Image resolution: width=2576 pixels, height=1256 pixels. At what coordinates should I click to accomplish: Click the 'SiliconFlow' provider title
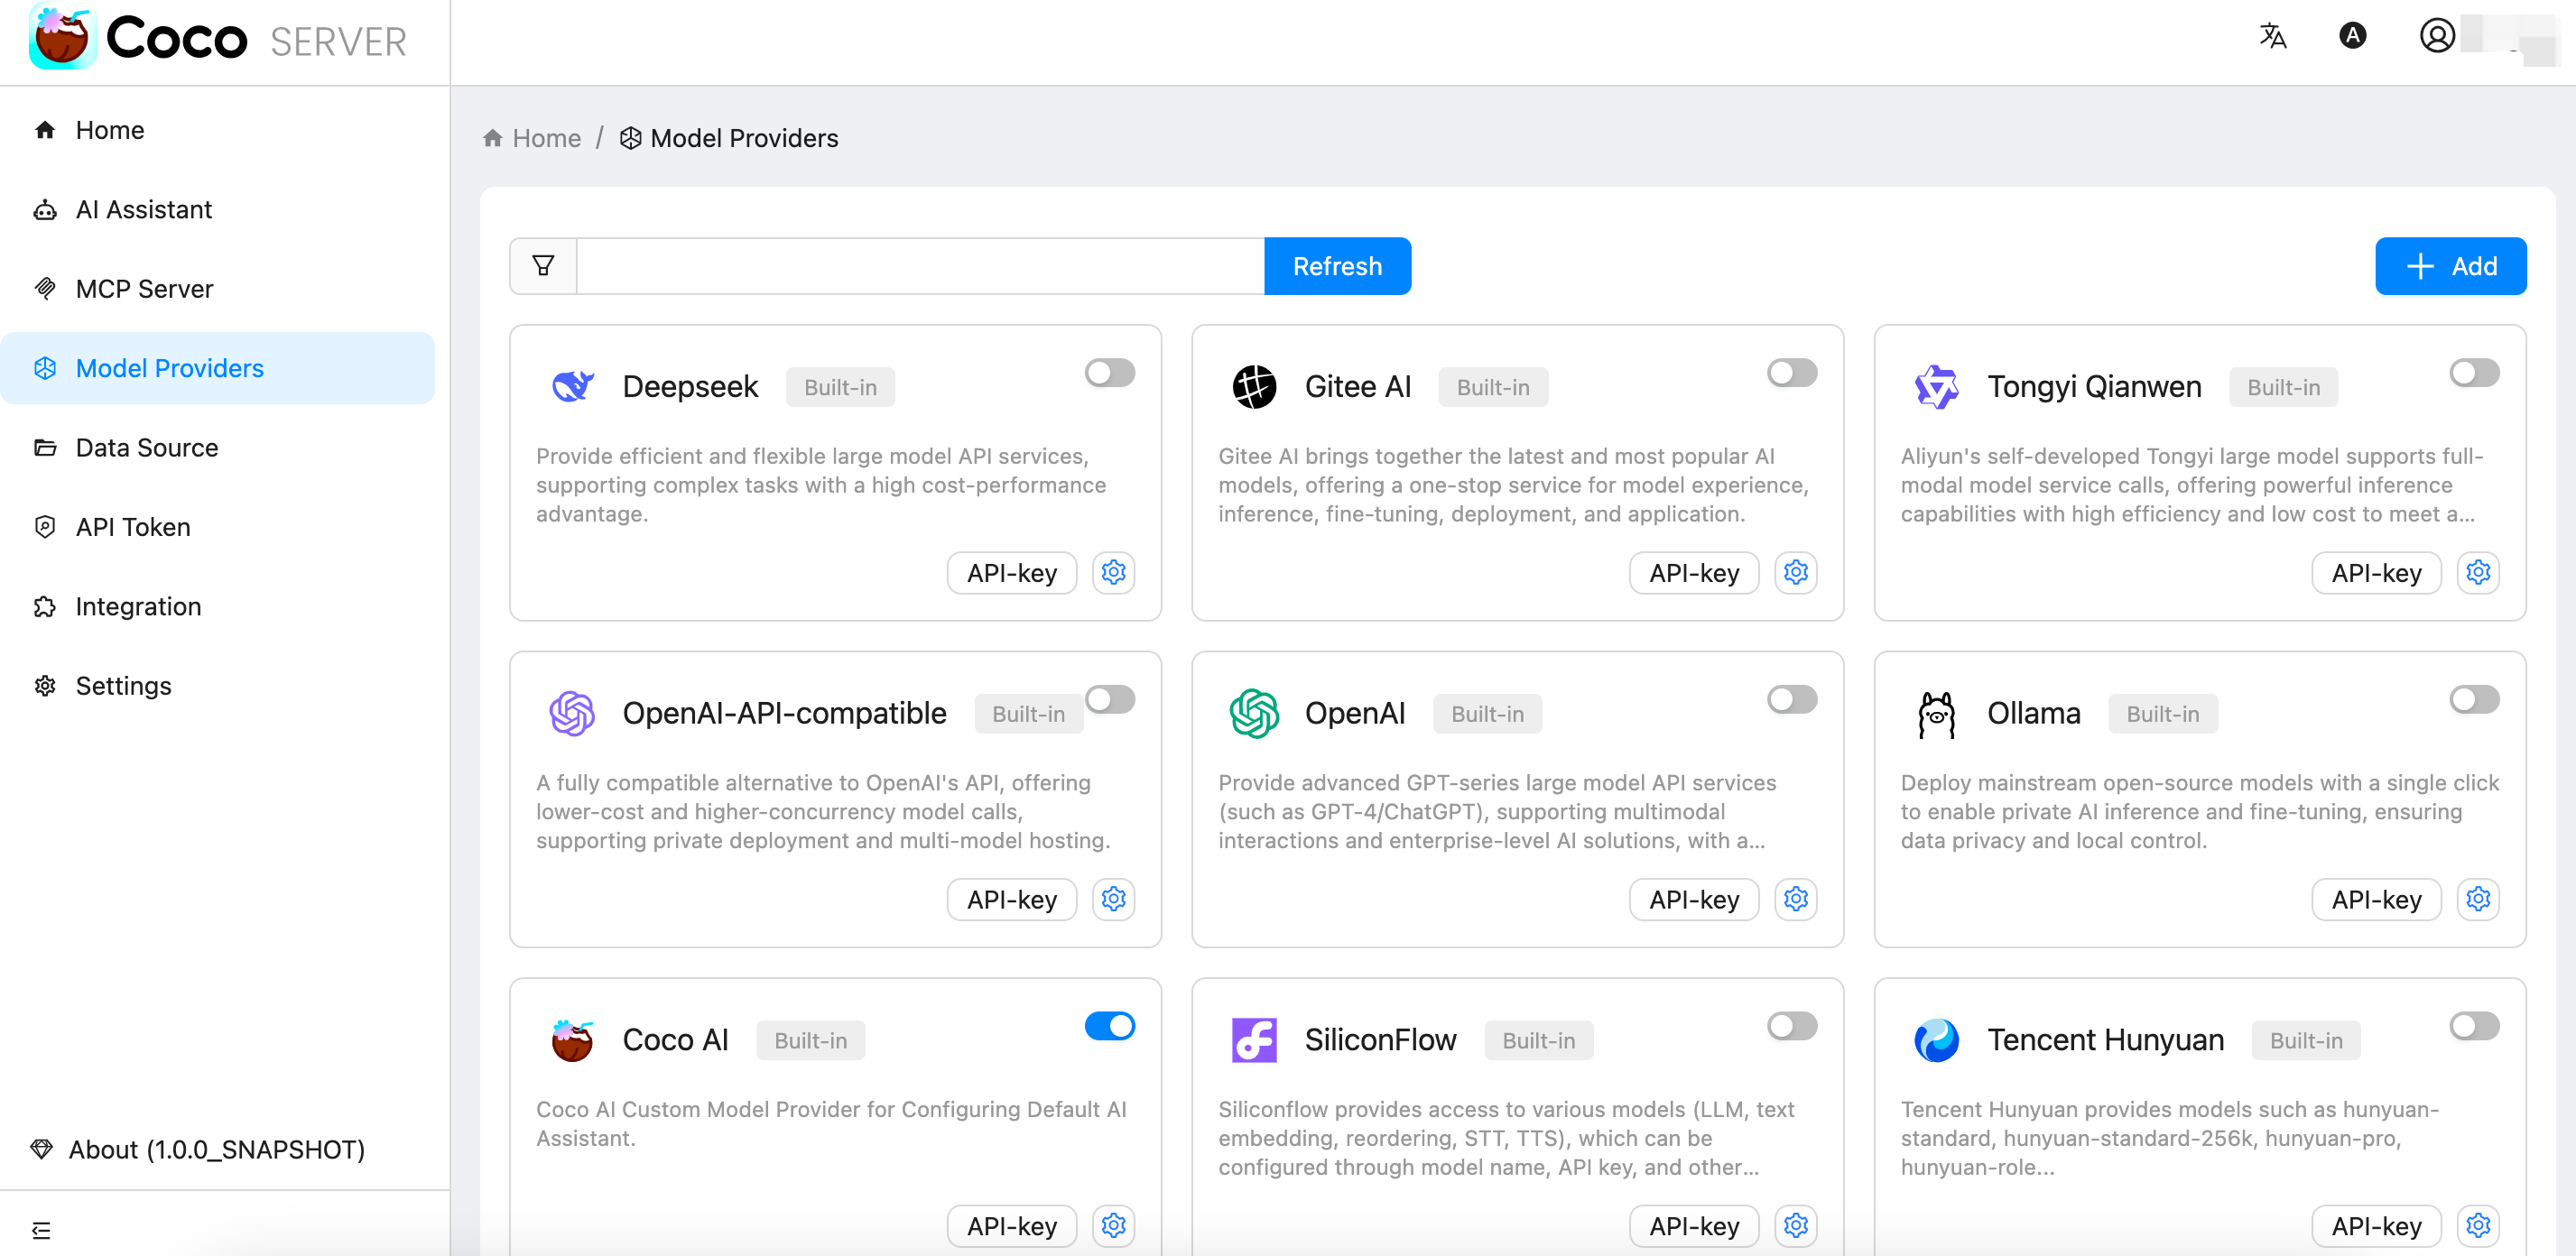coord(1380,1040)
